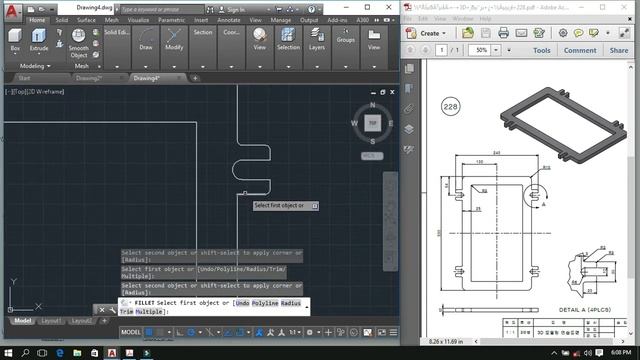640x360 pixels.
Task: Toggle 2D object snap in status bar
Action: click(240, 333)
